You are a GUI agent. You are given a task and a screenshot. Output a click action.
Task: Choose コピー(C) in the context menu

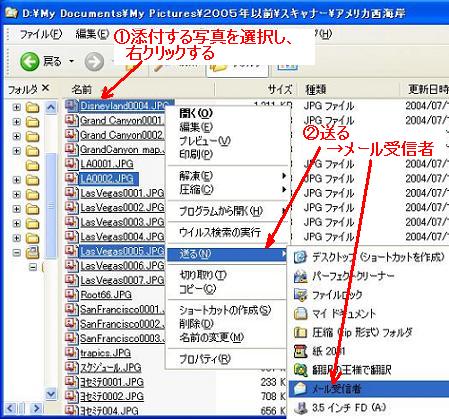(198, 289)
